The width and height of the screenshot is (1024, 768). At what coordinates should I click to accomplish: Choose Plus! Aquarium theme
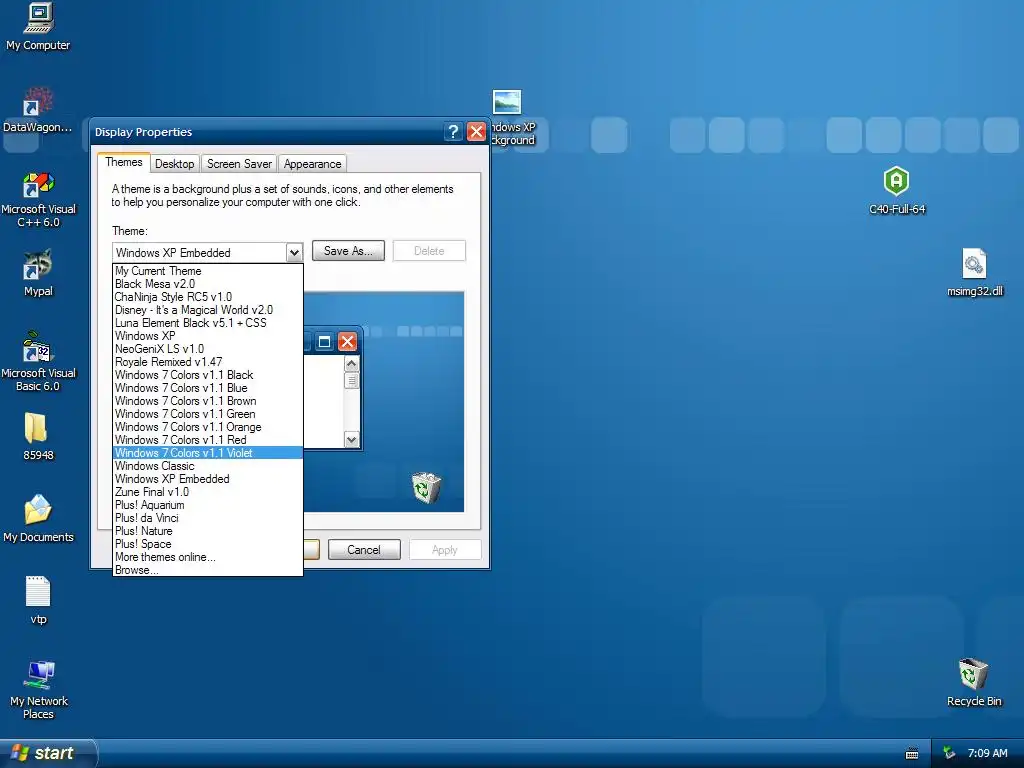[208, 505]
